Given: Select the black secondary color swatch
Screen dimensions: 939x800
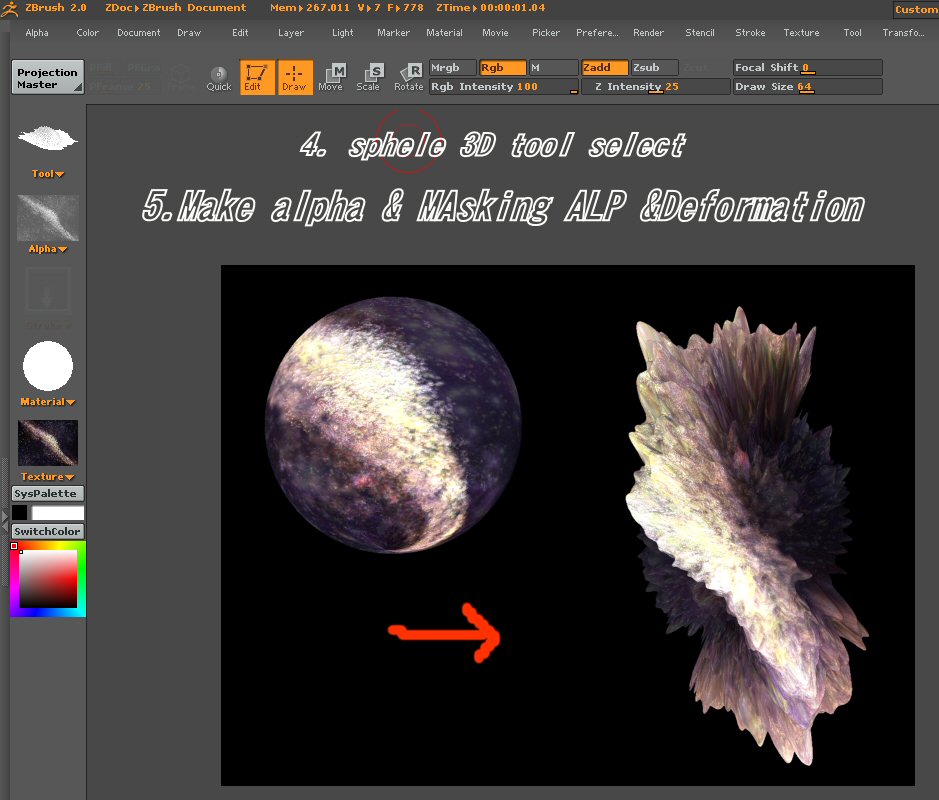Looking at the screenshot, I should pos(19,513).
